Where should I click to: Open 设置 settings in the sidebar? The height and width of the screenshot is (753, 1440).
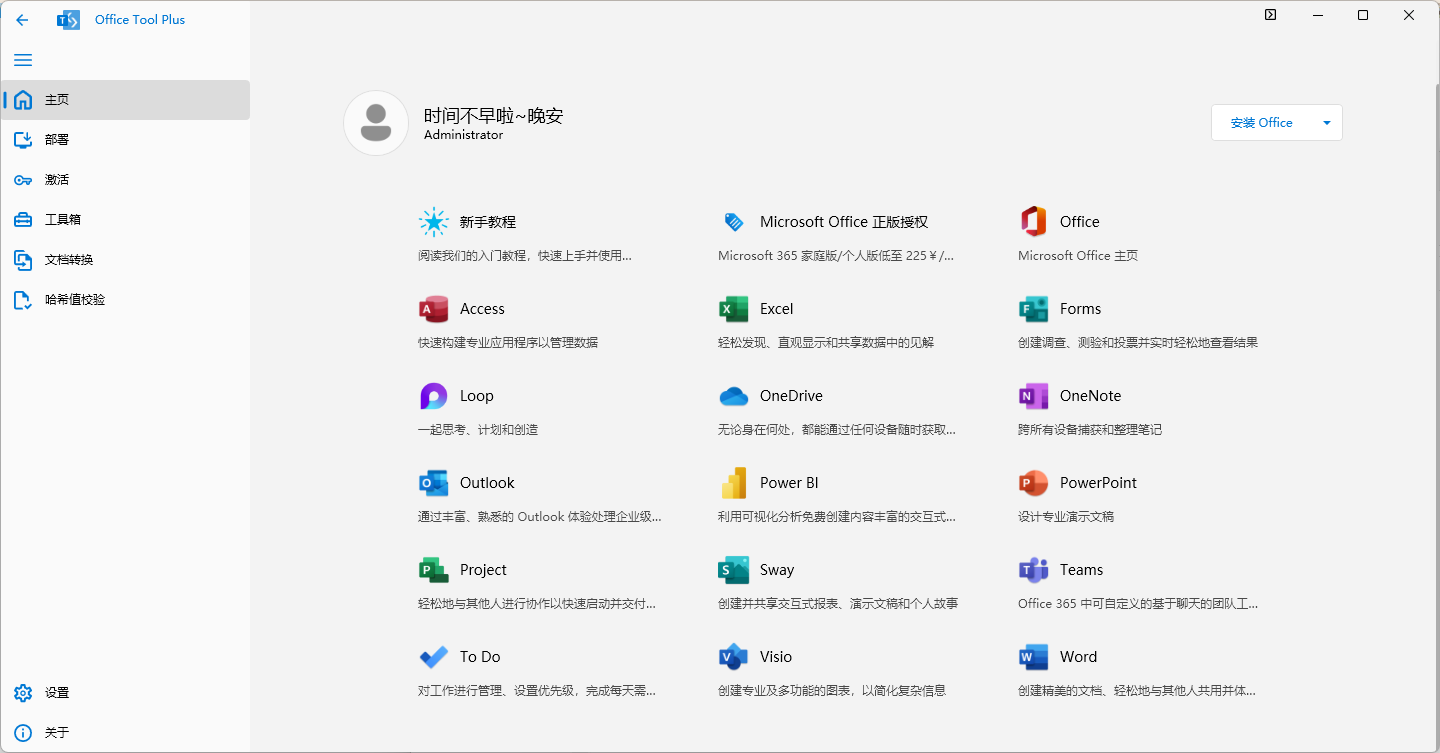[126, 693]
